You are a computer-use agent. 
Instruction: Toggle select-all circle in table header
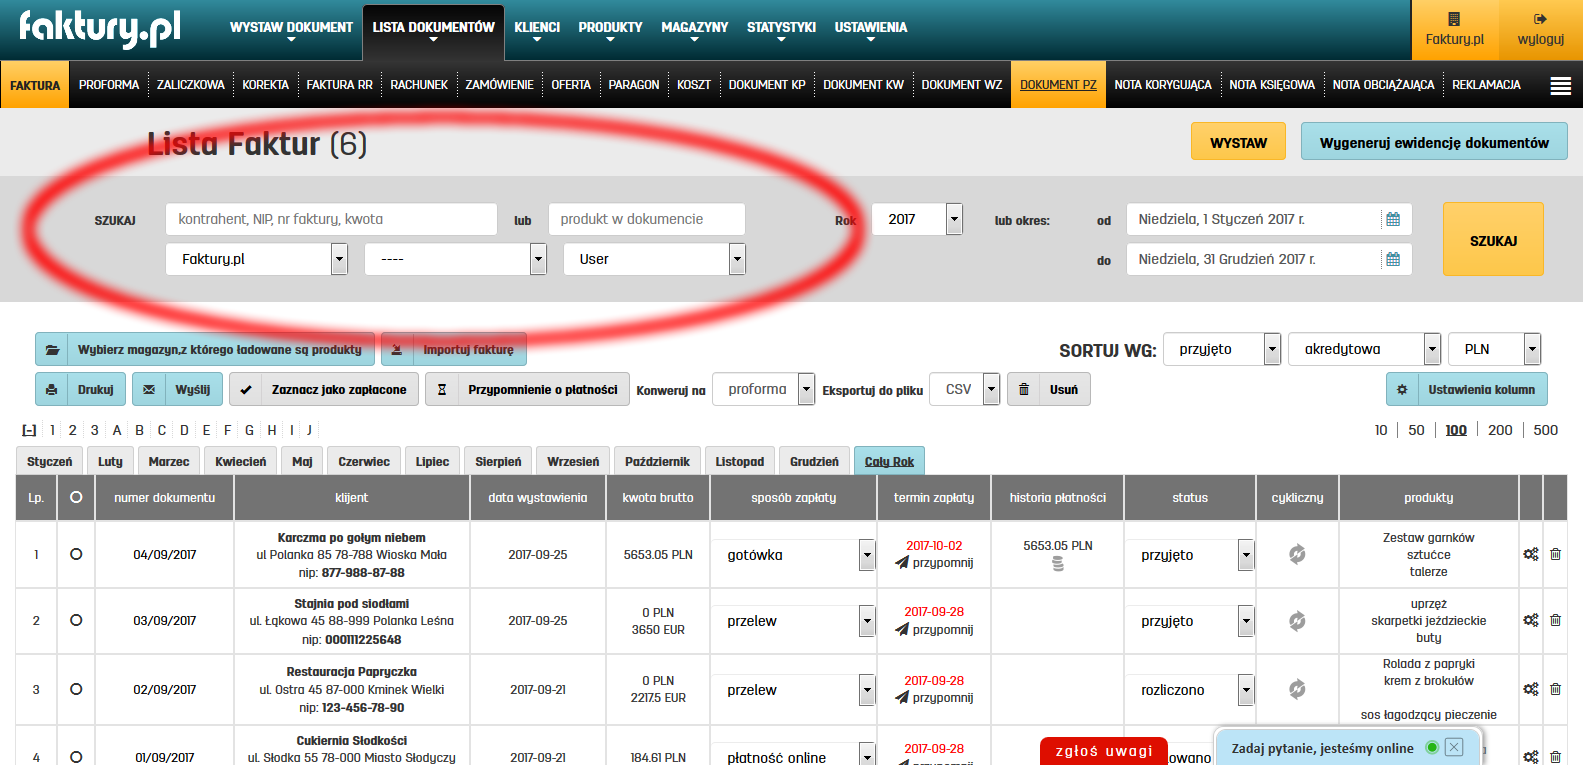click(76, 497)
